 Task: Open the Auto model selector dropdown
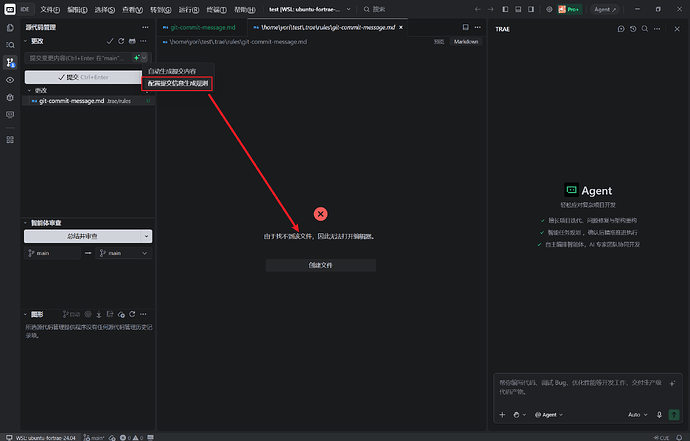point(638,415)
